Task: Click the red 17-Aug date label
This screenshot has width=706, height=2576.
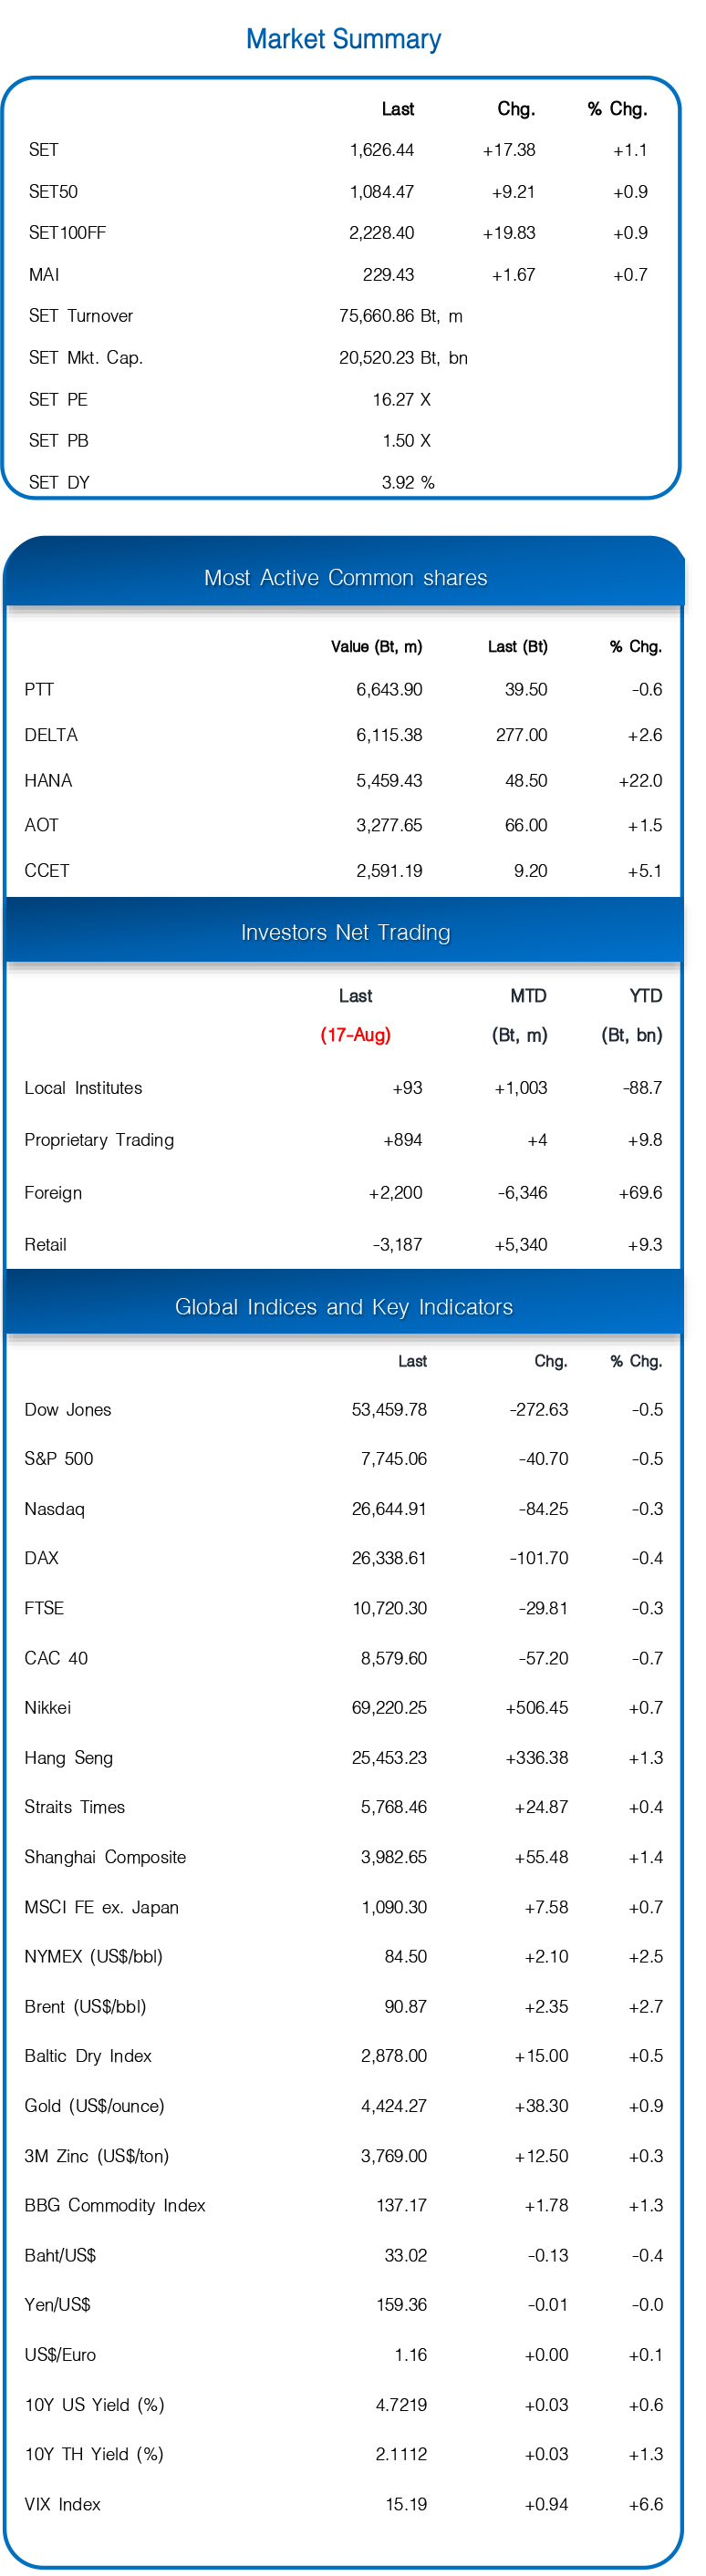Action: (x=355, y=1035)
